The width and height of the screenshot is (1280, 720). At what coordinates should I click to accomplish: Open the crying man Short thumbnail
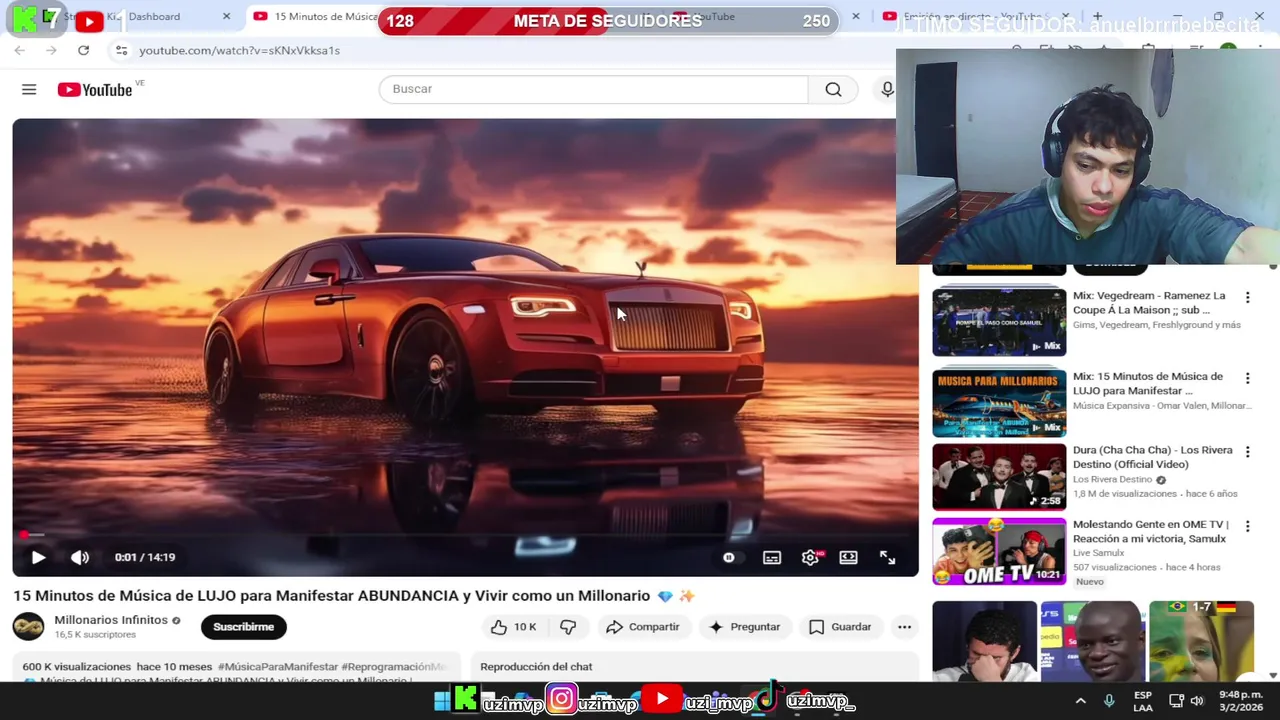tap(985, 641)
